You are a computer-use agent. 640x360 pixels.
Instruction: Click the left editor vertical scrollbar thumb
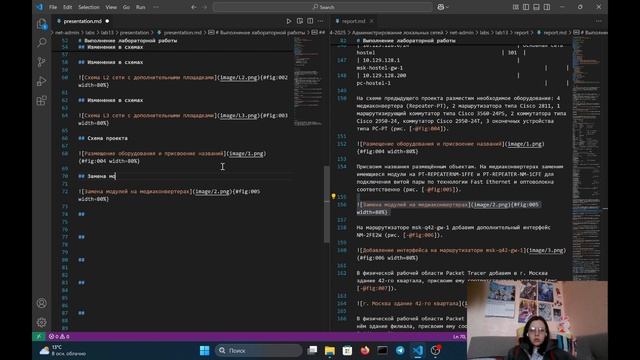point(326,204)
